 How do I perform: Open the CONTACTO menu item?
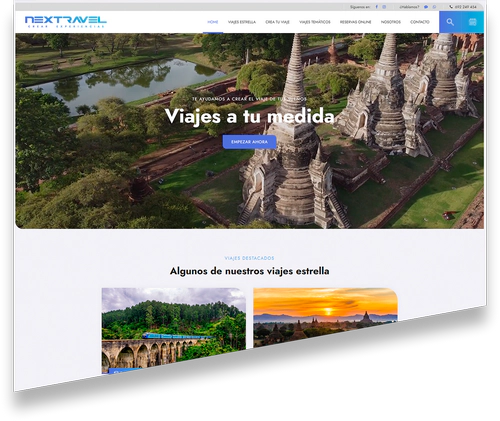click(420, 22)
